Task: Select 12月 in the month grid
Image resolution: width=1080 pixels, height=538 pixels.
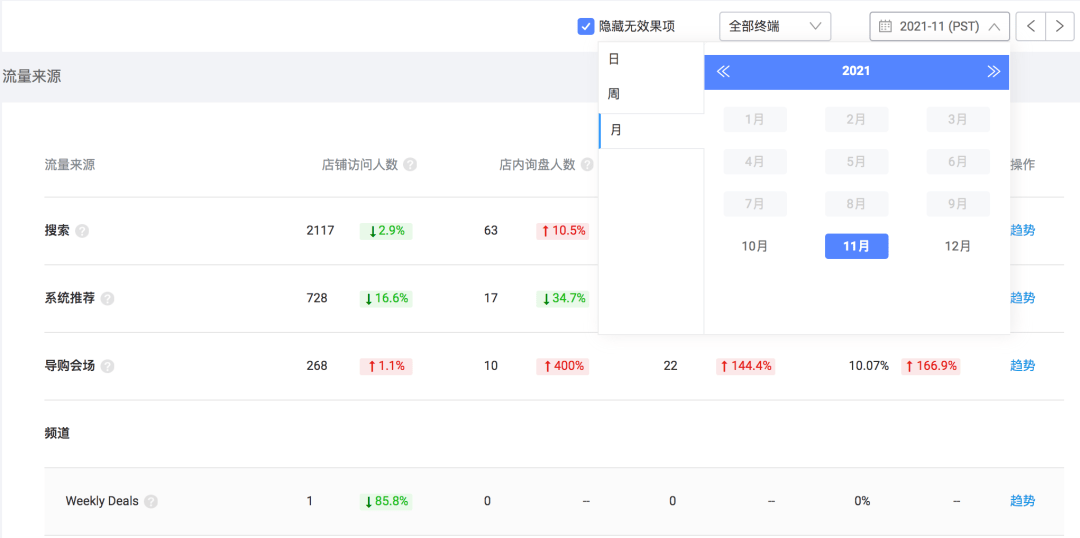Action: 957,246
